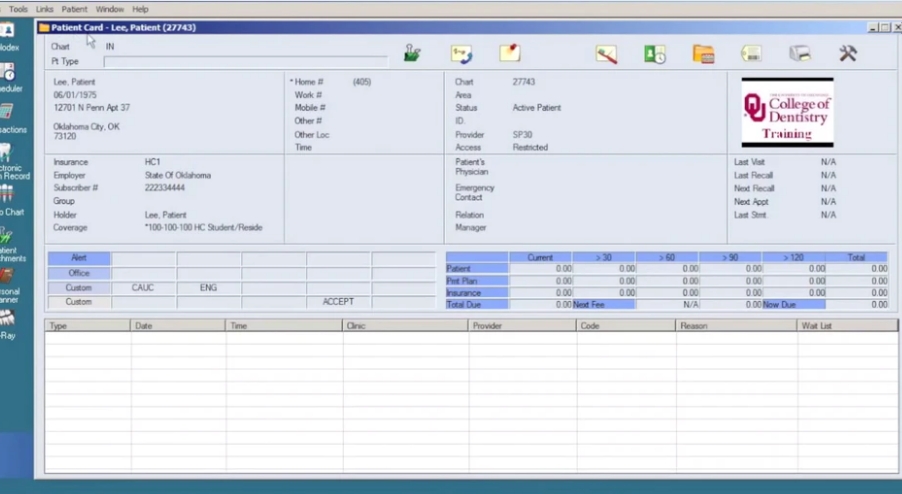Viewport: 902px width, 494px height.
Task: Click the barcode label tag icon
Action: tap(751, 53)
